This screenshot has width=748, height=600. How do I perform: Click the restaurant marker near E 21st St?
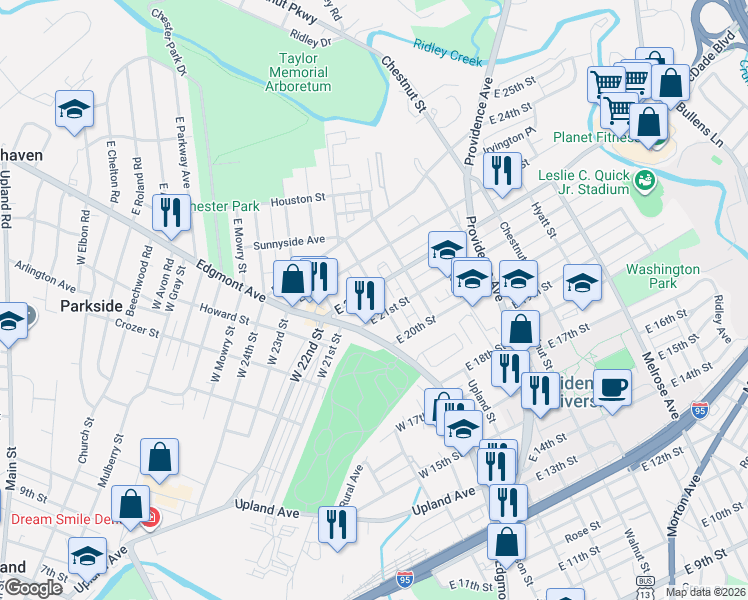coord(365,298)
